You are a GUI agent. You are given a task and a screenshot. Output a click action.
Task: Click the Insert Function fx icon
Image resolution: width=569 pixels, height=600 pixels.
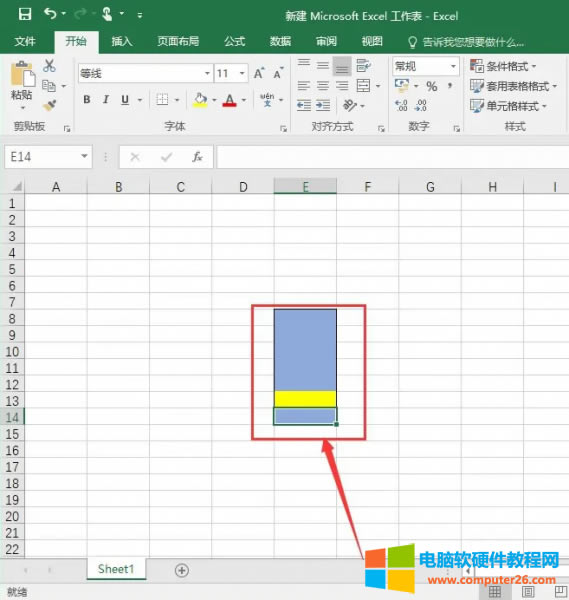coord(197,157)
